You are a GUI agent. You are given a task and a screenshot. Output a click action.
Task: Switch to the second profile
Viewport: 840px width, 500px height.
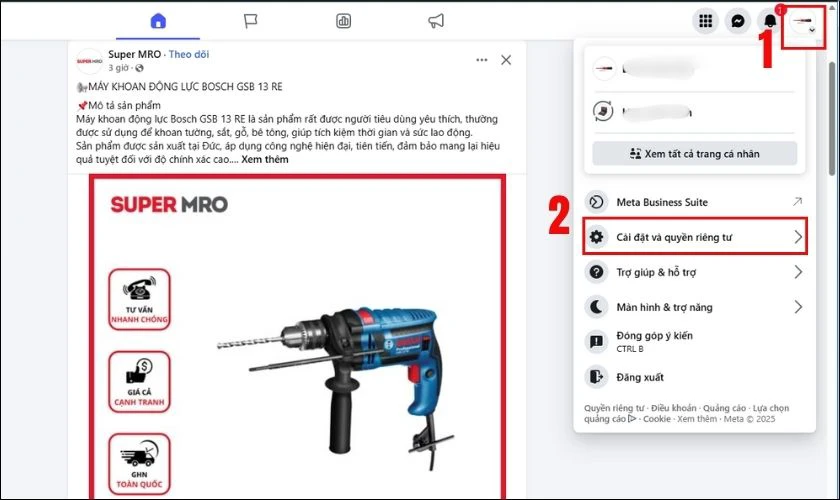[x=694, y=112]
